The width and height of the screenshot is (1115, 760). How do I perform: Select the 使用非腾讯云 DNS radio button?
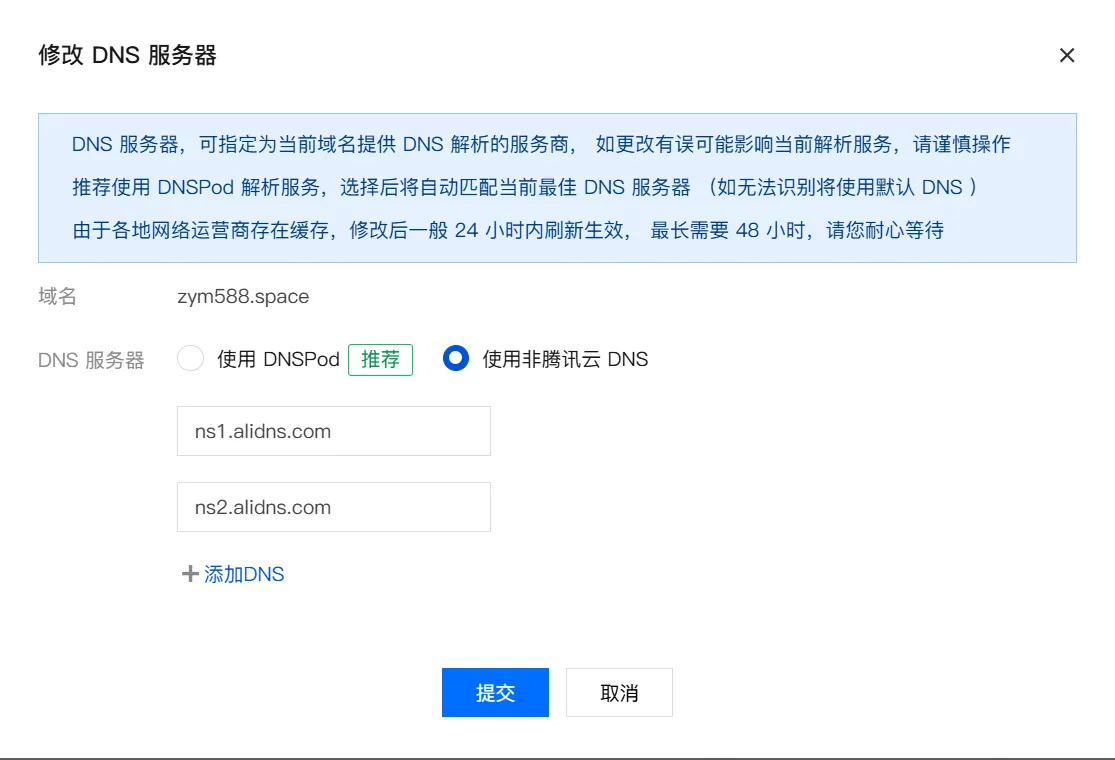pyautogui.click(x=456, y=358)
